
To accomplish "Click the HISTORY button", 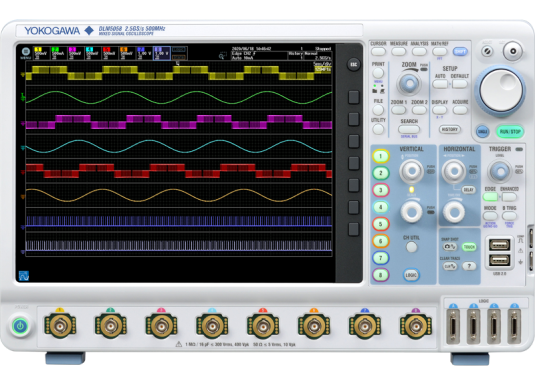I will click(x=449, y=129).
